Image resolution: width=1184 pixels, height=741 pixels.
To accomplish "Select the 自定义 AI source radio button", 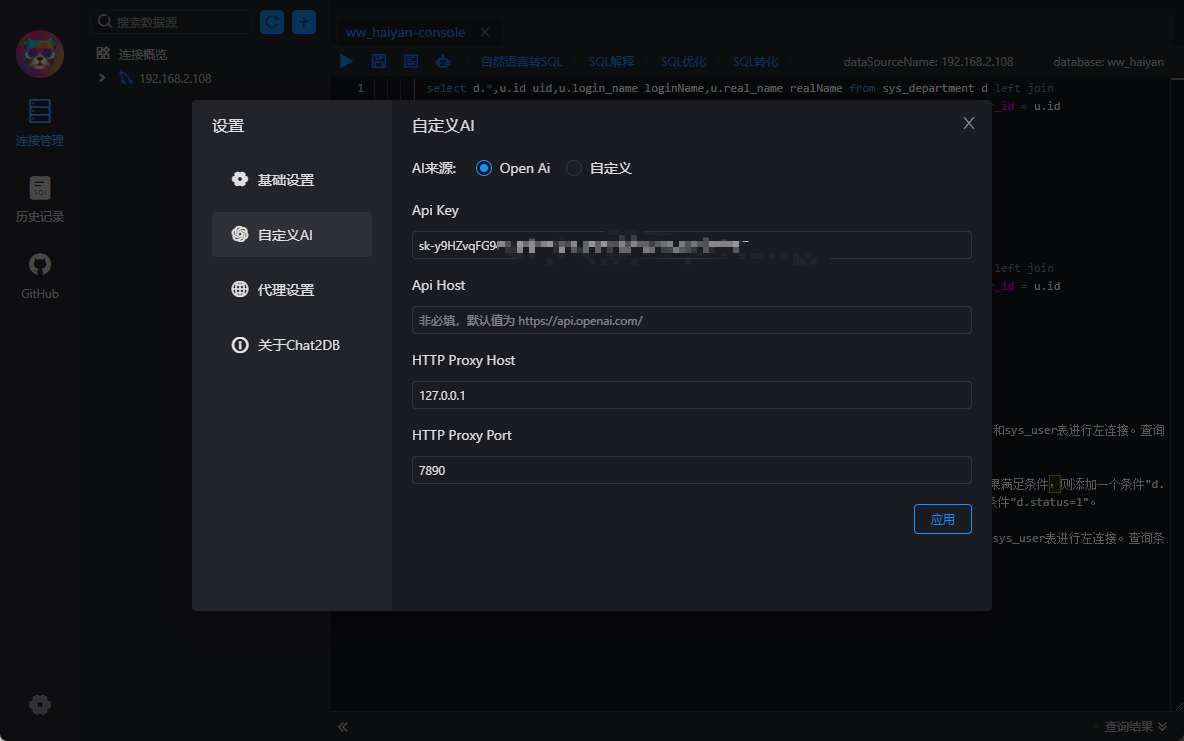I will tap(574, 168).
